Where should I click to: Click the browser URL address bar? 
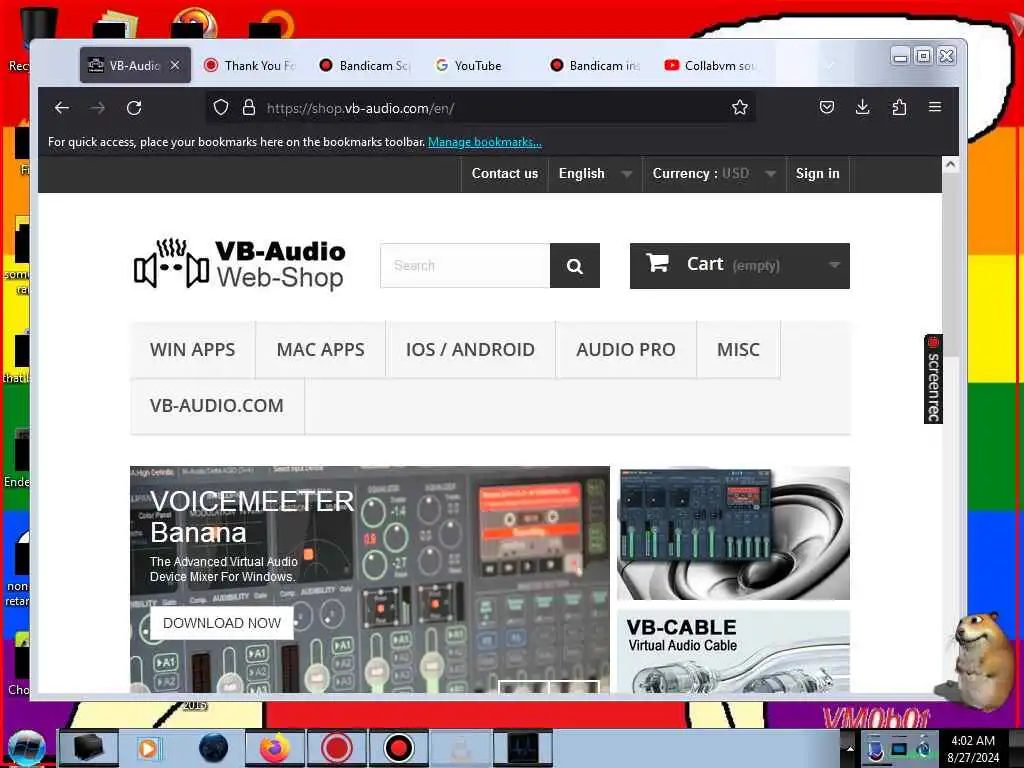[481, 108]
